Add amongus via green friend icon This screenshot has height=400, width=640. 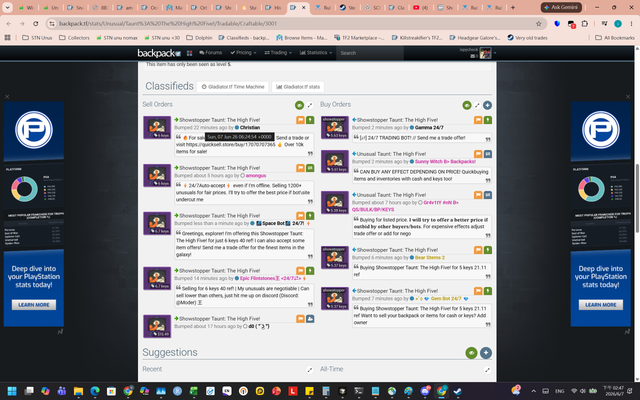pyautogui.click(x=310, y=168)
